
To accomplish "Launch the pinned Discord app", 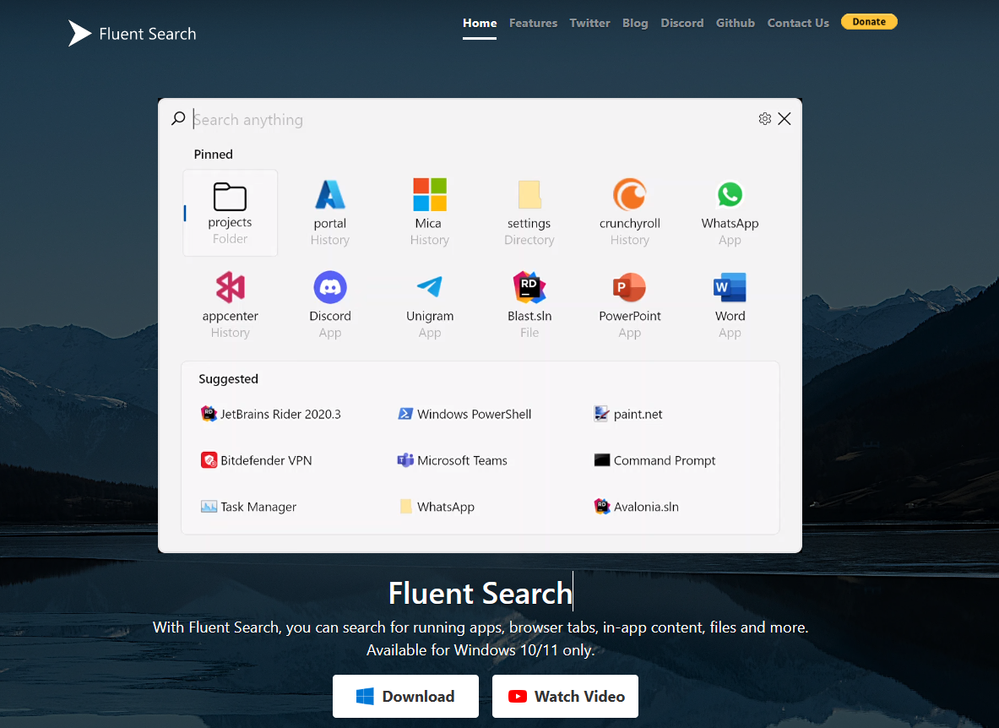I will tap(330, 305).
